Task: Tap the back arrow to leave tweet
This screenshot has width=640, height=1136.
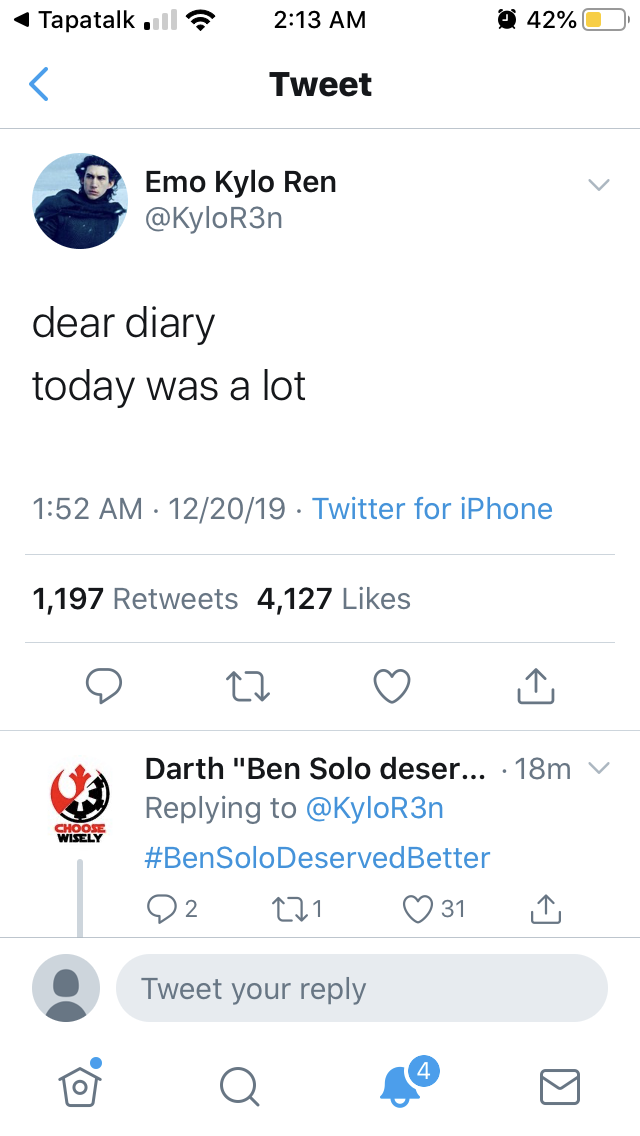Action: [38, 84]
